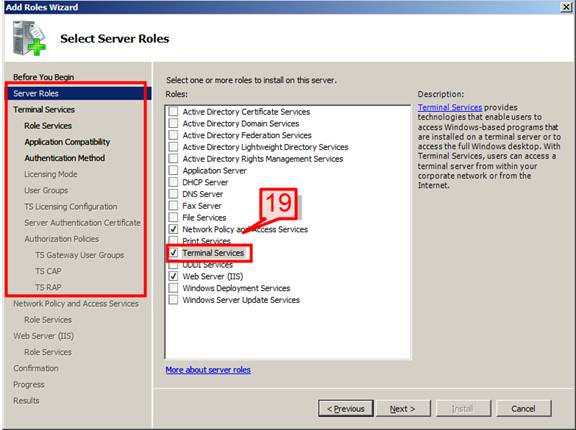The width and height of the screenshot is (576, 430).
Task: Enable the DHCP Server role checkbox
Action: (173, 182)
